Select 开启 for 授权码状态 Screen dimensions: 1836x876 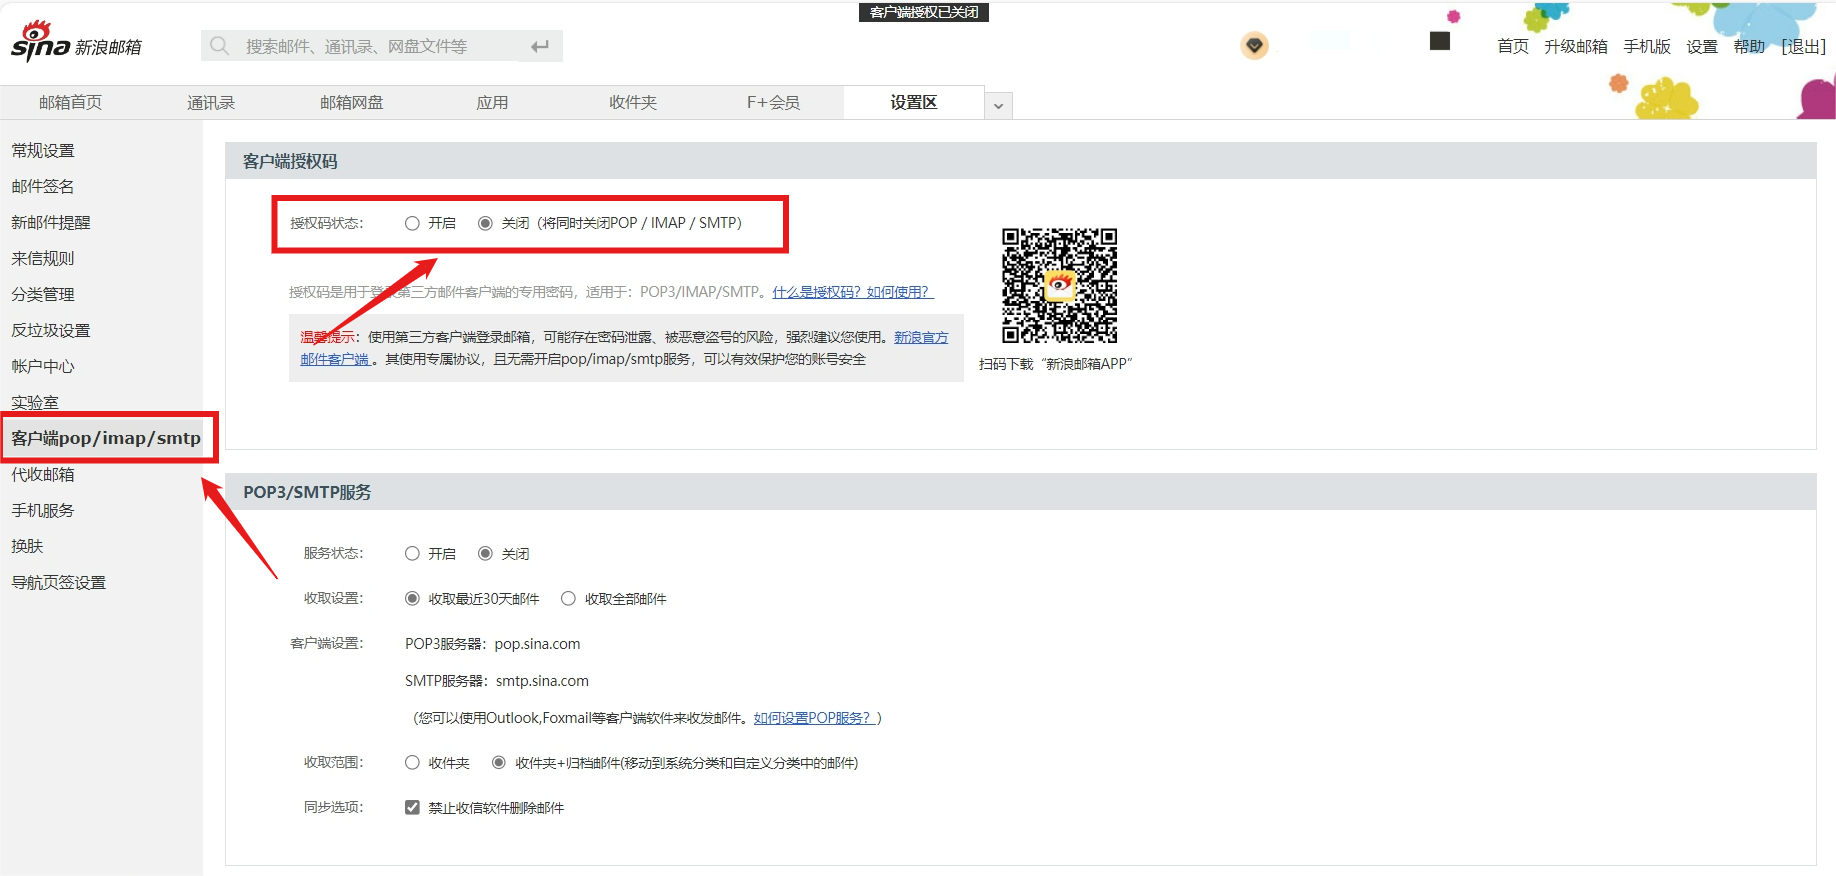pos(412,223)
